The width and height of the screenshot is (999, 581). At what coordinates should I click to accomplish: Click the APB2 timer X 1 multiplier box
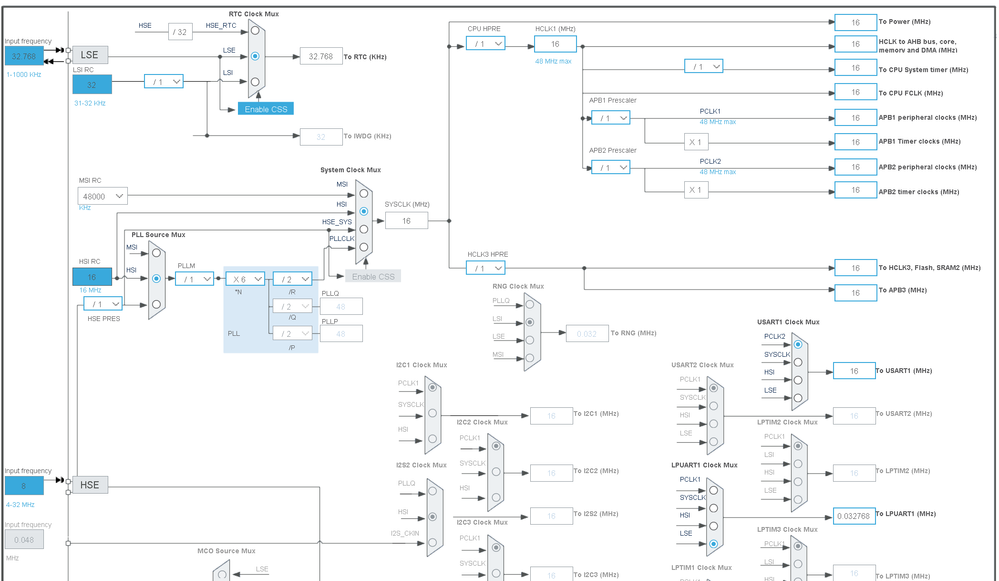pos(696,190)
